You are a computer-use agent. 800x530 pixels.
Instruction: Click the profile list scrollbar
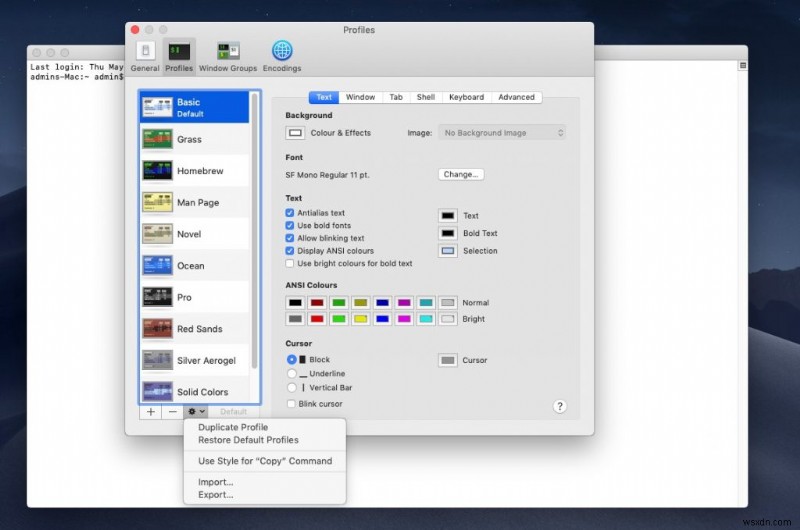point(255,231)
